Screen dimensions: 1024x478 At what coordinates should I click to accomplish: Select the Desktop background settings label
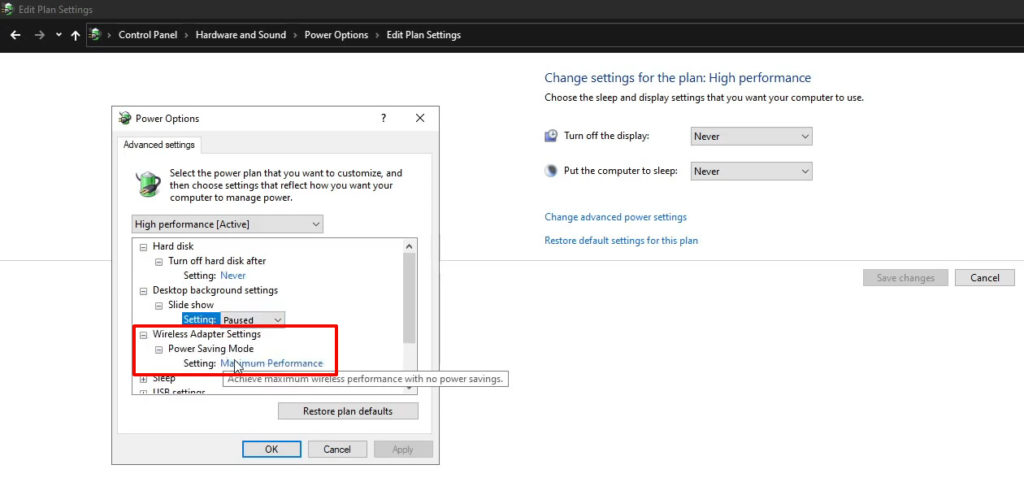click(216, 291)
